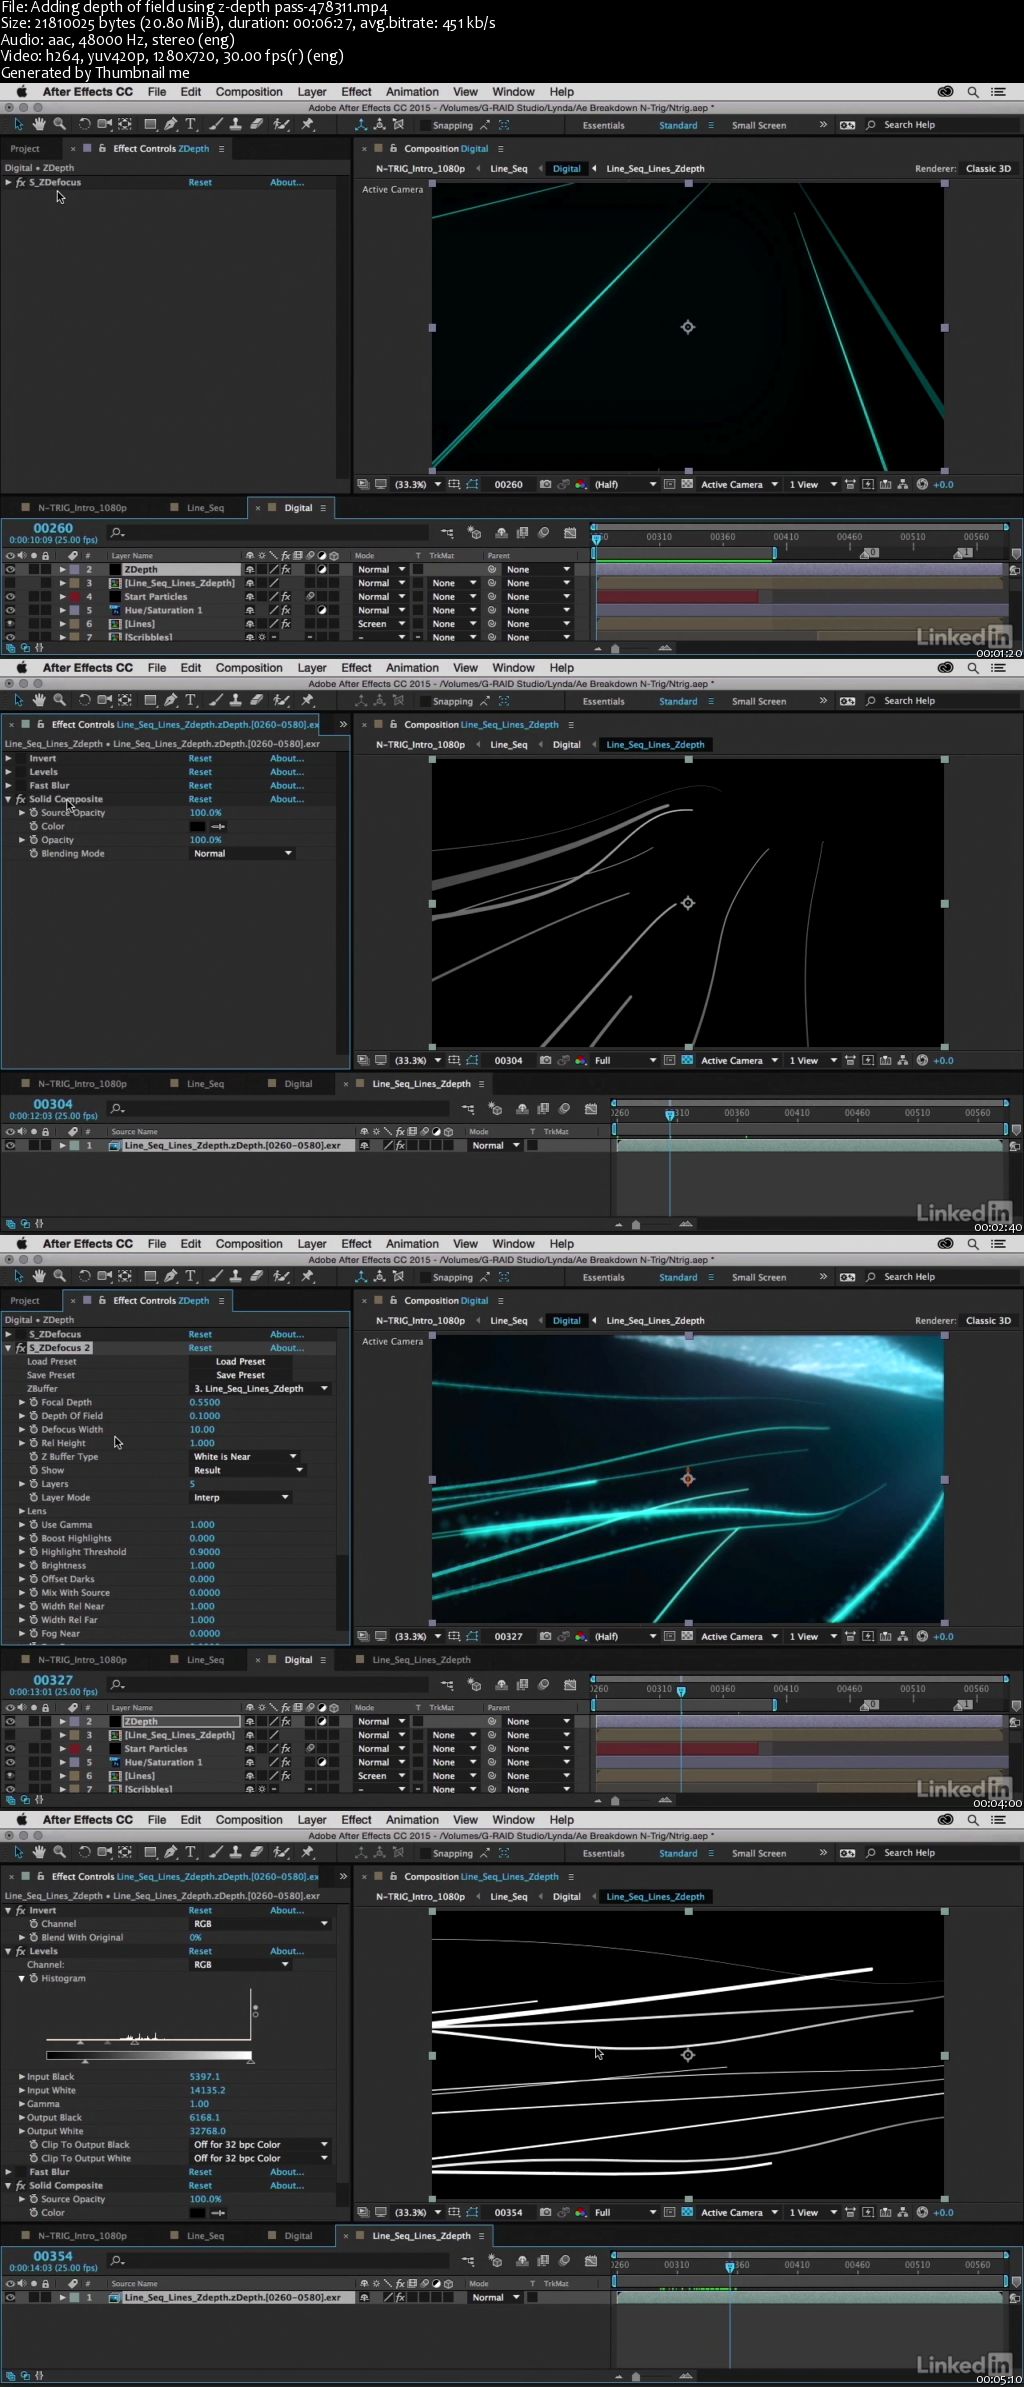Select the Hand tool in the 00260 frame
Viewport: 1024px width, 2387px height.
[39, 124]
